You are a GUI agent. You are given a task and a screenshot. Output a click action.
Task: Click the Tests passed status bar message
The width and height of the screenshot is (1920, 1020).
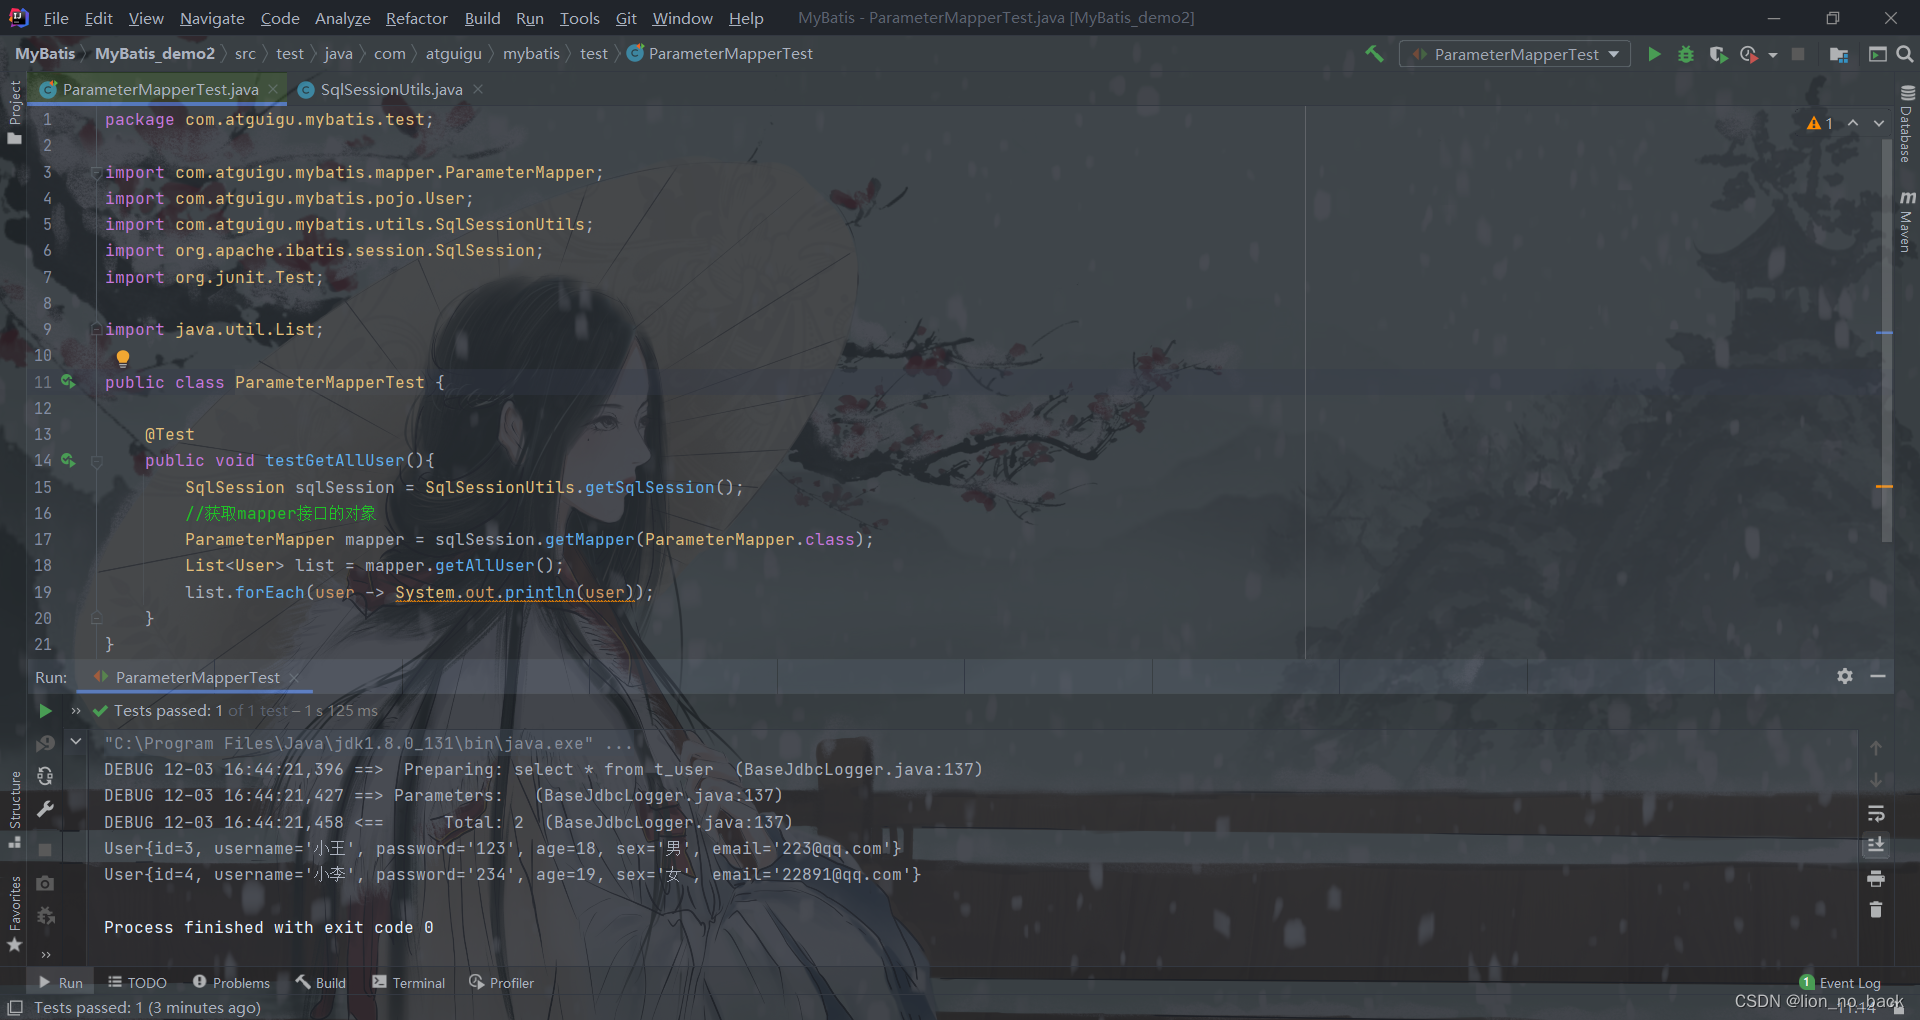tap(147, 1008)
